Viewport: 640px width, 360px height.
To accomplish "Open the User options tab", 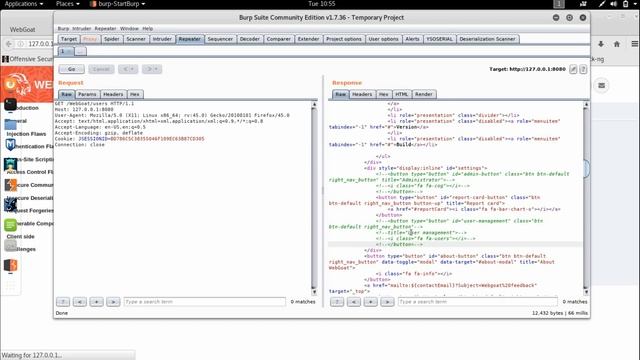I will click(x=383, y=39).
